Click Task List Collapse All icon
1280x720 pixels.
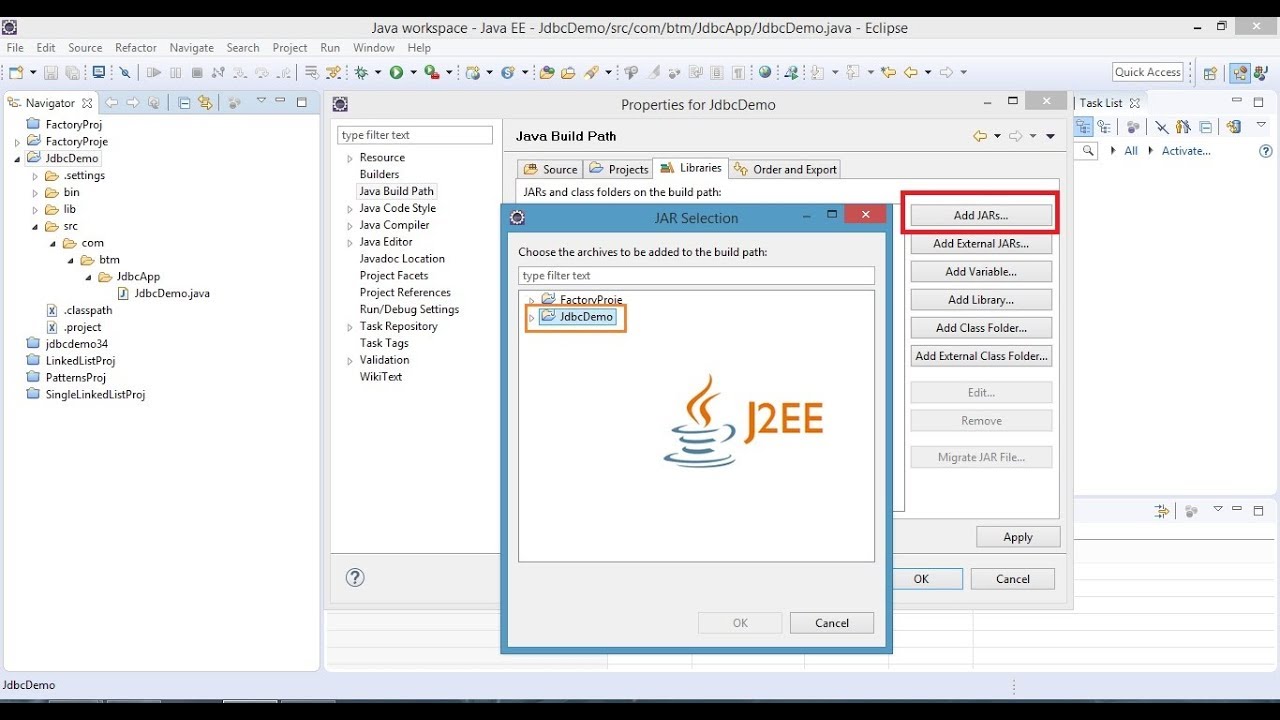click(x=1206, y=126)
